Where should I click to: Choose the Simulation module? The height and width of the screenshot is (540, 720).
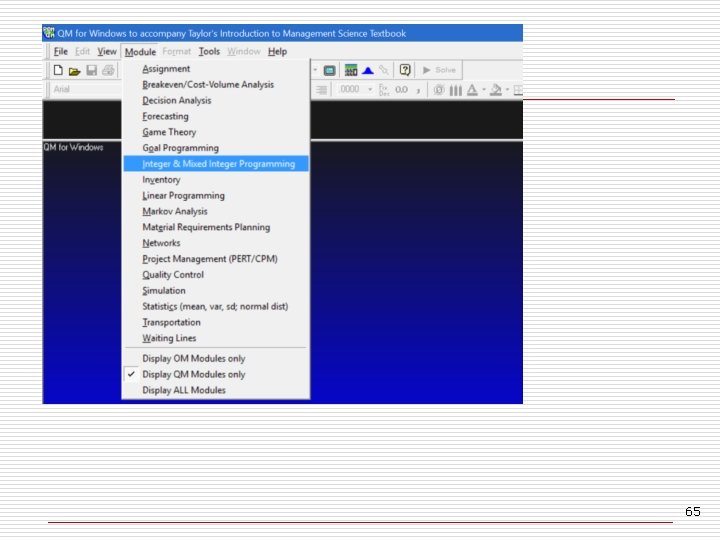(x=216, y=291)
